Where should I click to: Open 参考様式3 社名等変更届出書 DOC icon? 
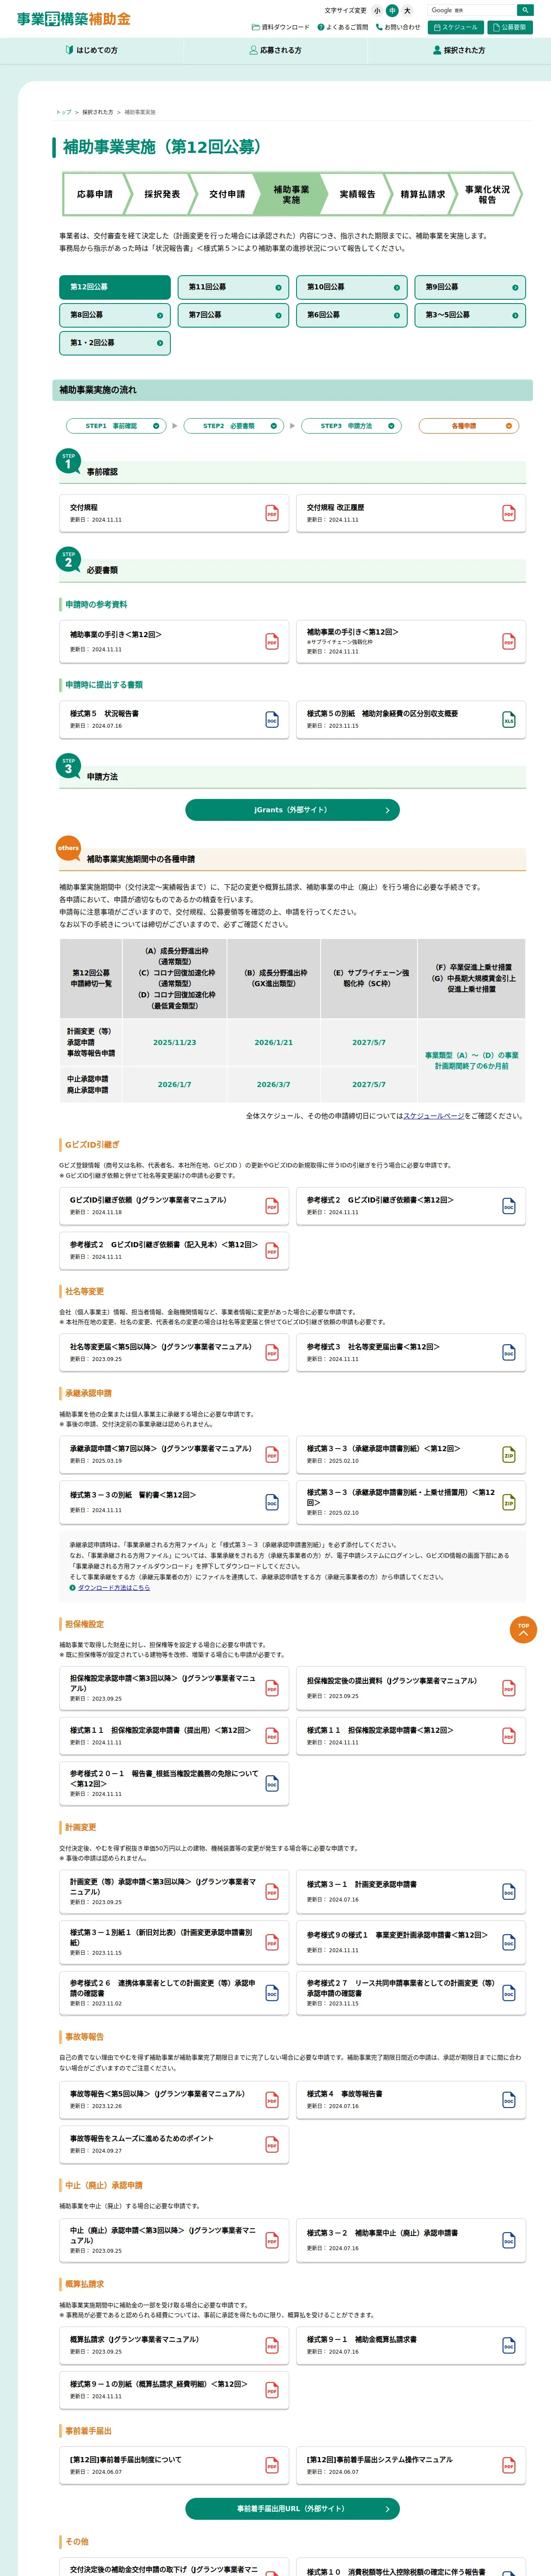pos(508,1352)
